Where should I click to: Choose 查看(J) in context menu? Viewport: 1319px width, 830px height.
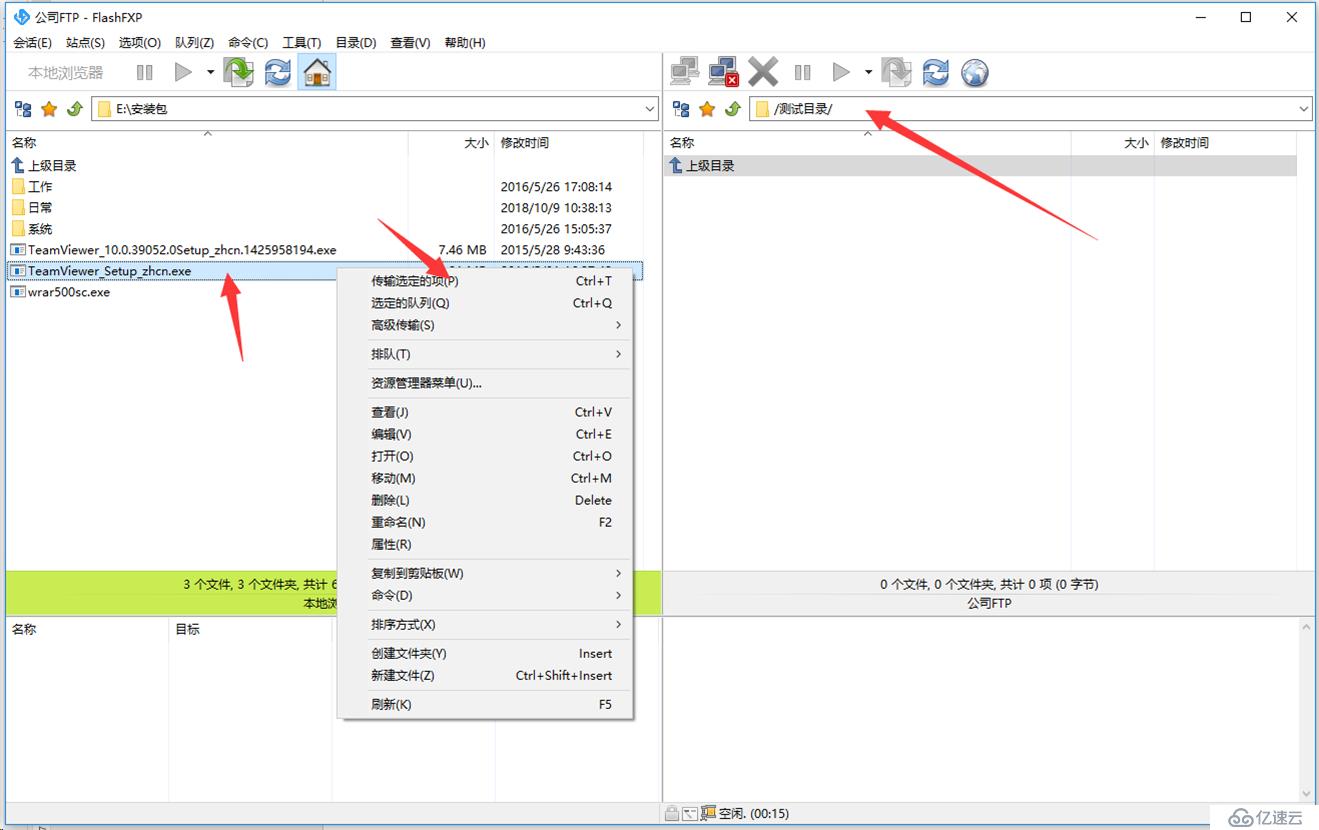click(x=485, y=412)
